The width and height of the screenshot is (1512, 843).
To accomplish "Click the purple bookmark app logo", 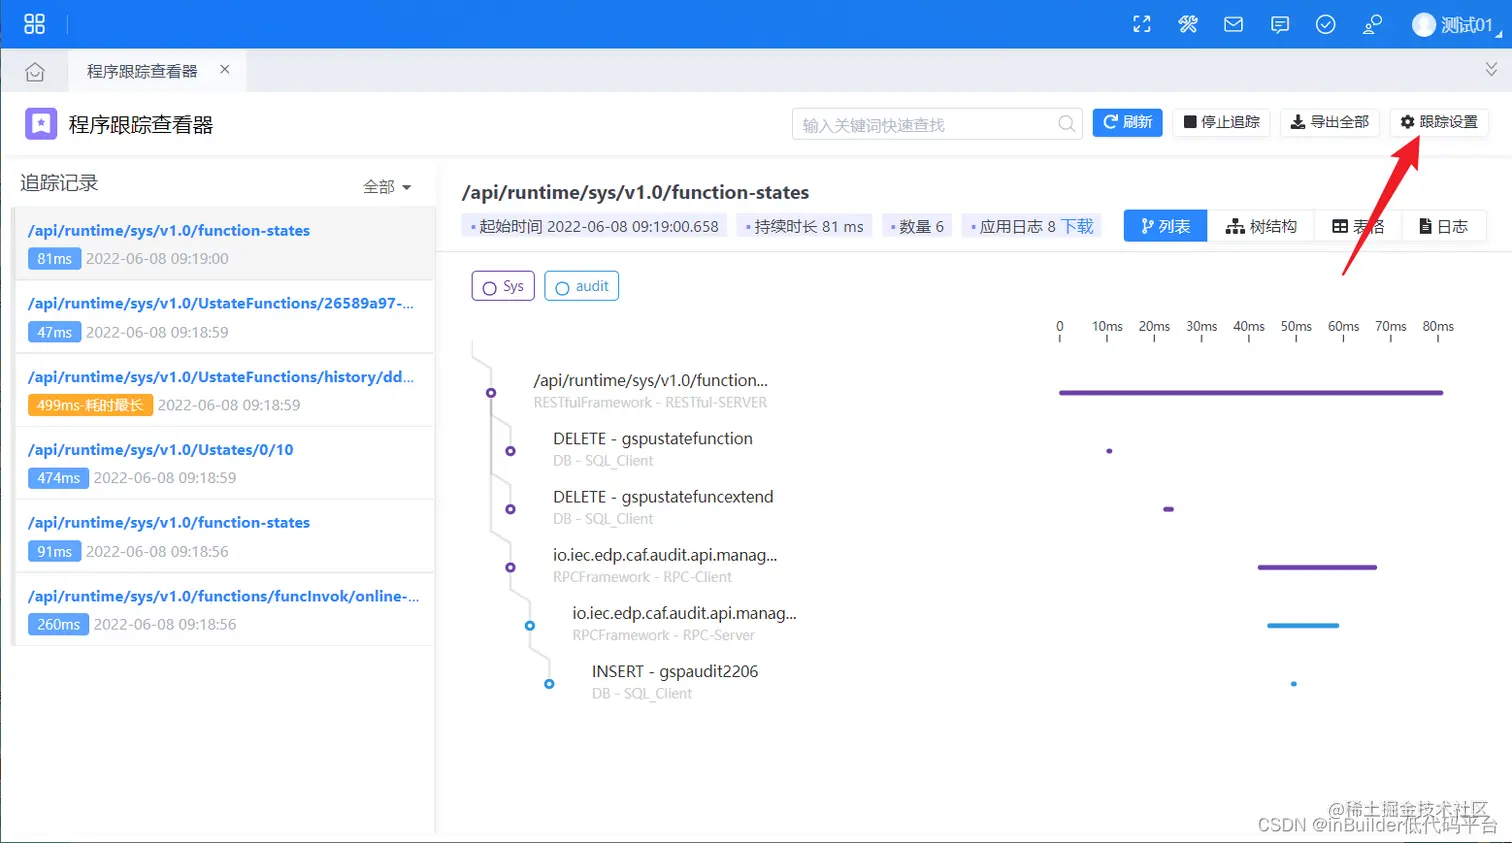I will pyautogui.click(x=41, y=123).
